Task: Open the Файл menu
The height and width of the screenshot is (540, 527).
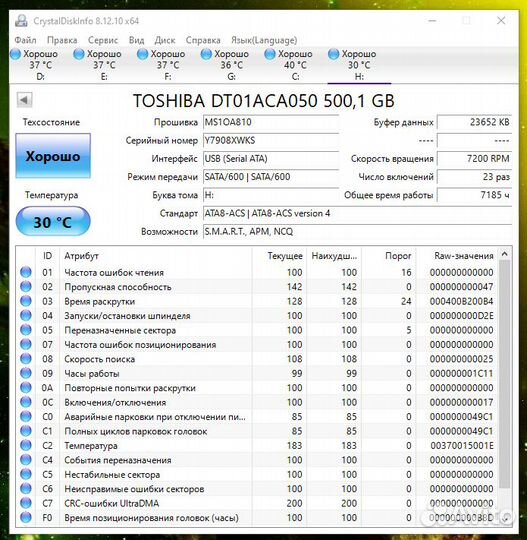Action: point(25,40)
